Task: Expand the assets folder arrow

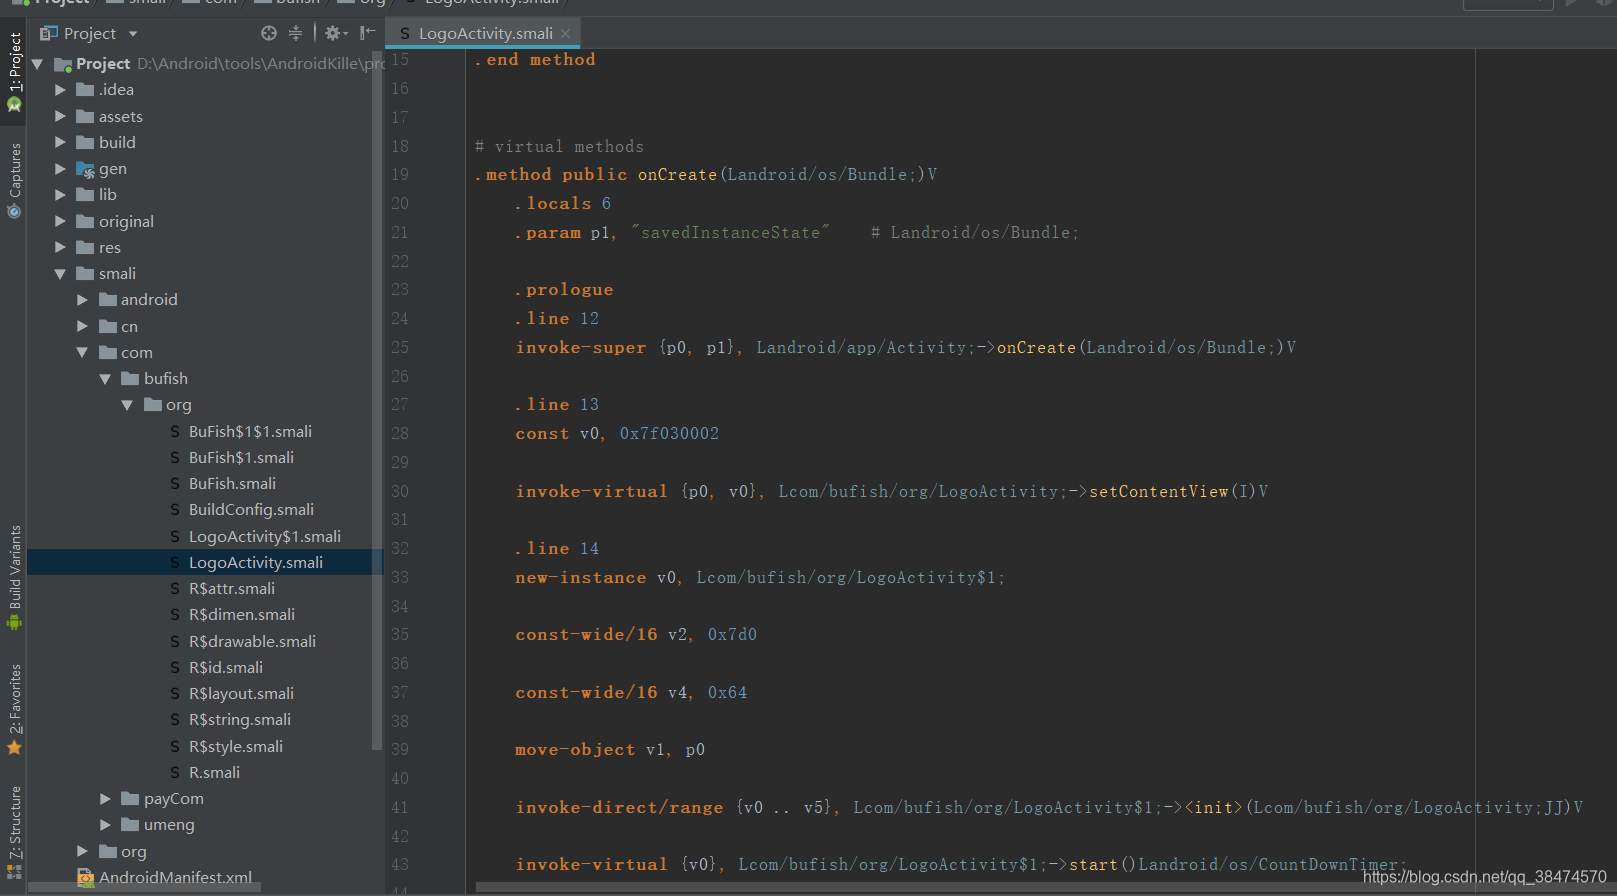Action: coord(60,116)
